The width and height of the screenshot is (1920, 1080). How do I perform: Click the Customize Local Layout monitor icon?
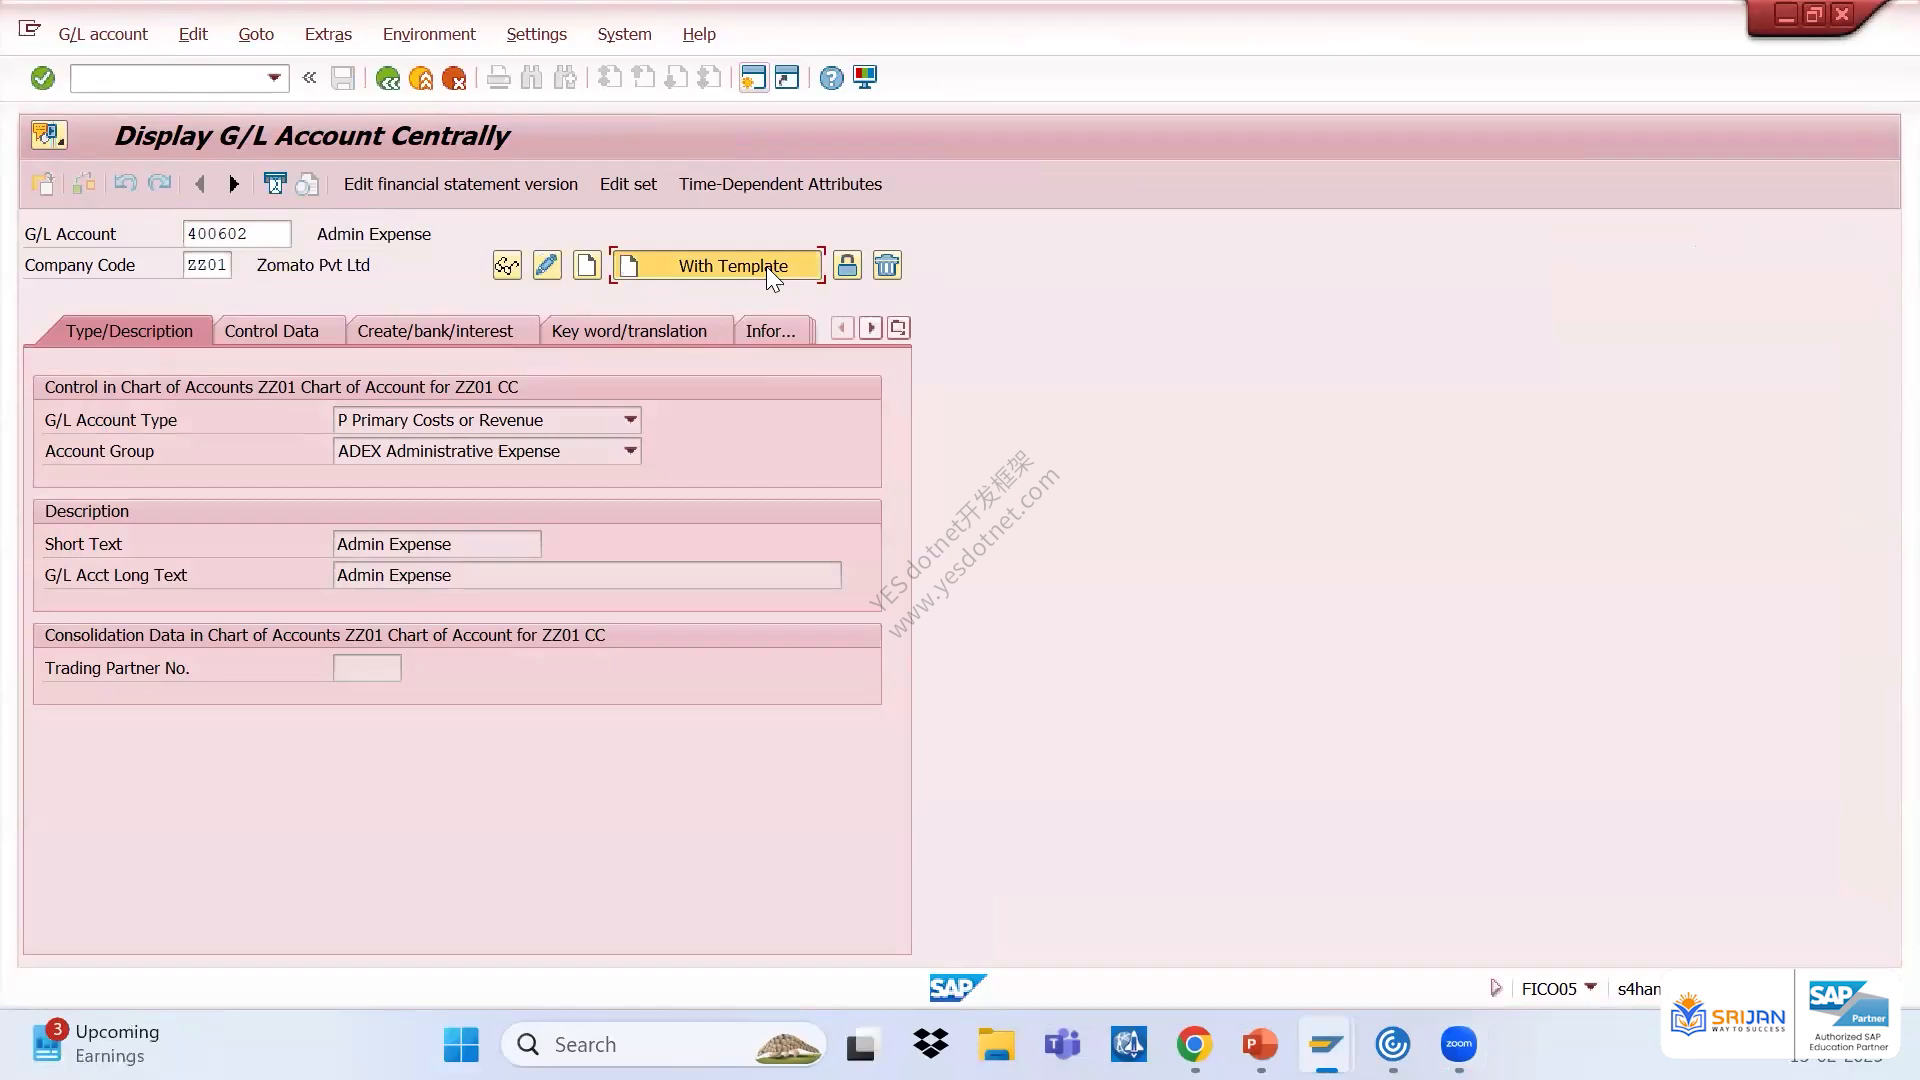[x=865, y=78]
